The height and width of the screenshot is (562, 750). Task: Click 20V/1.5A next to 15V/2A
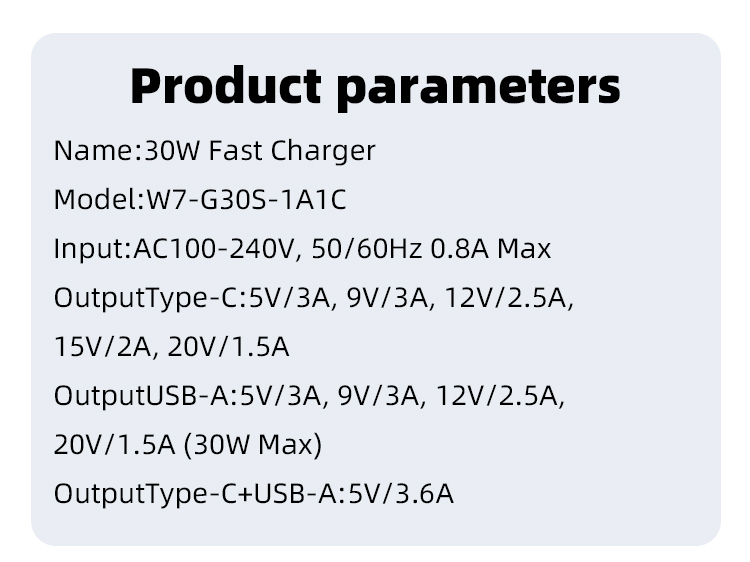[x=228, y=347]
